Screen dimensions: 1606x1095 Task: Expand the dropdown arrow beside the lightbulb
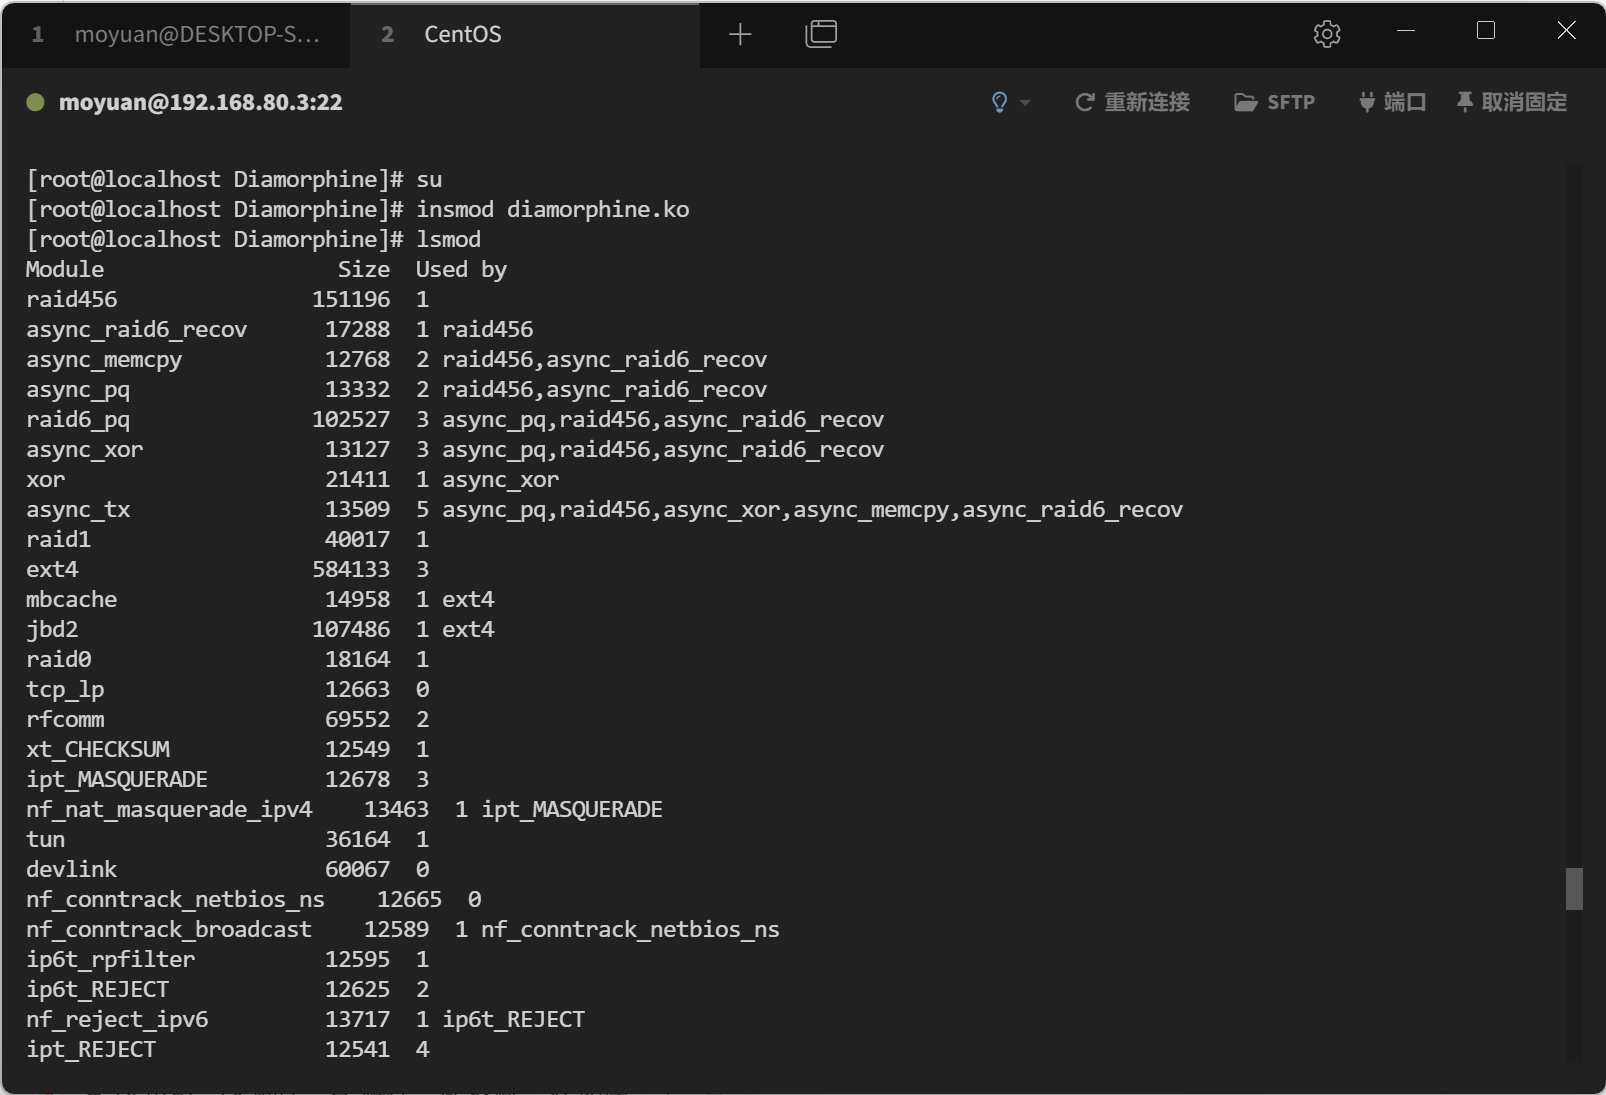click(1025, 103)
